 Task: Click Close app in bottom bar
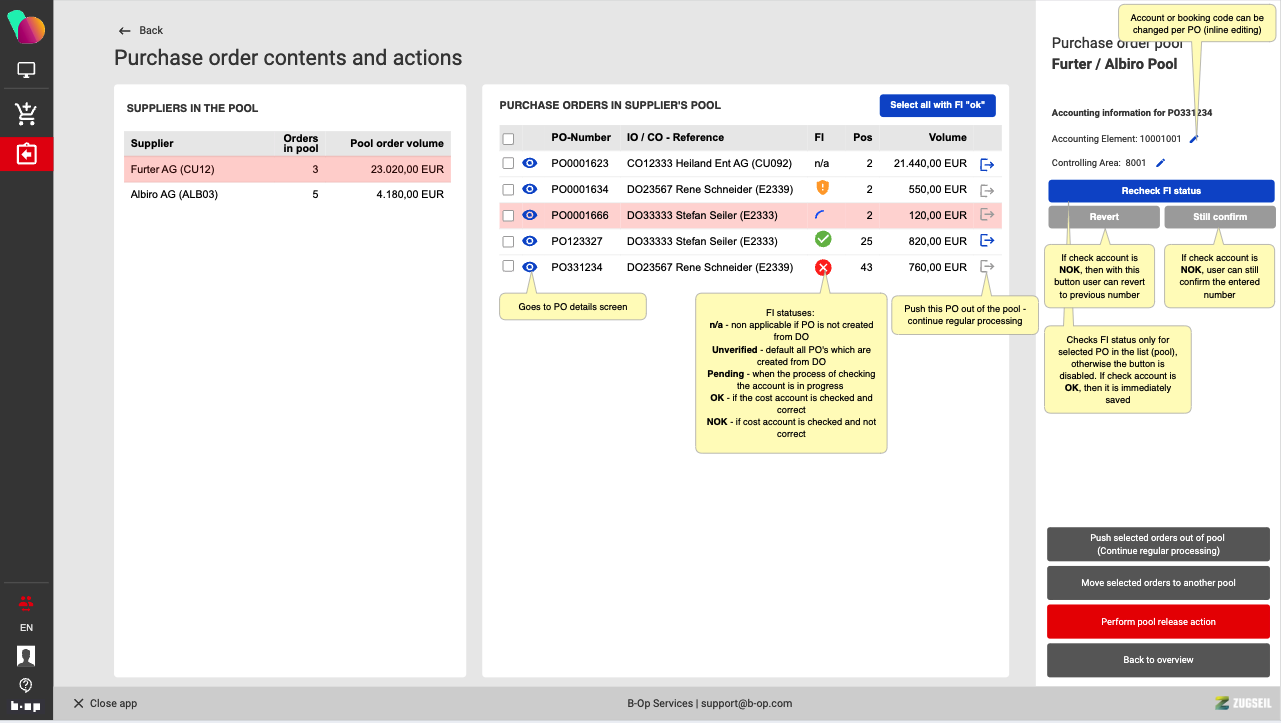pos(105,704)
